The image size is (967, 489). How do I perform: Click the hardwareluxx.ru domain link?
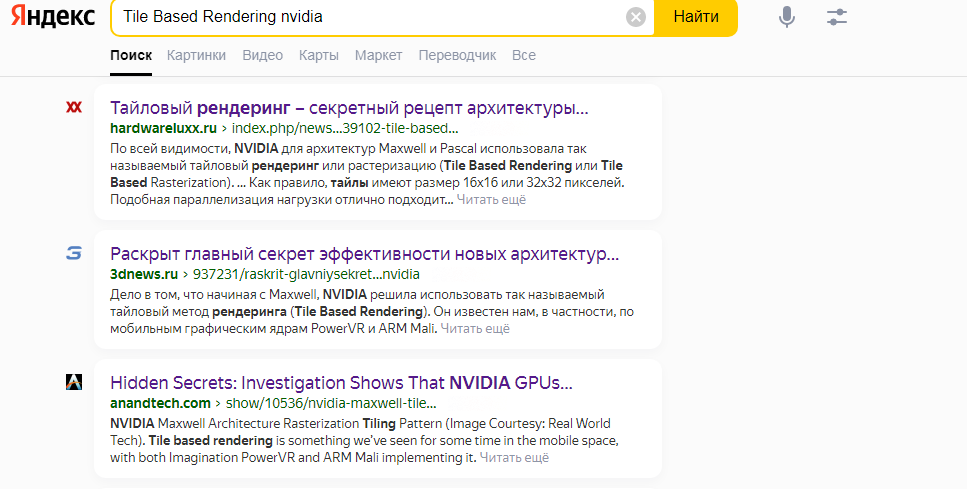click(x=163, y=128)
